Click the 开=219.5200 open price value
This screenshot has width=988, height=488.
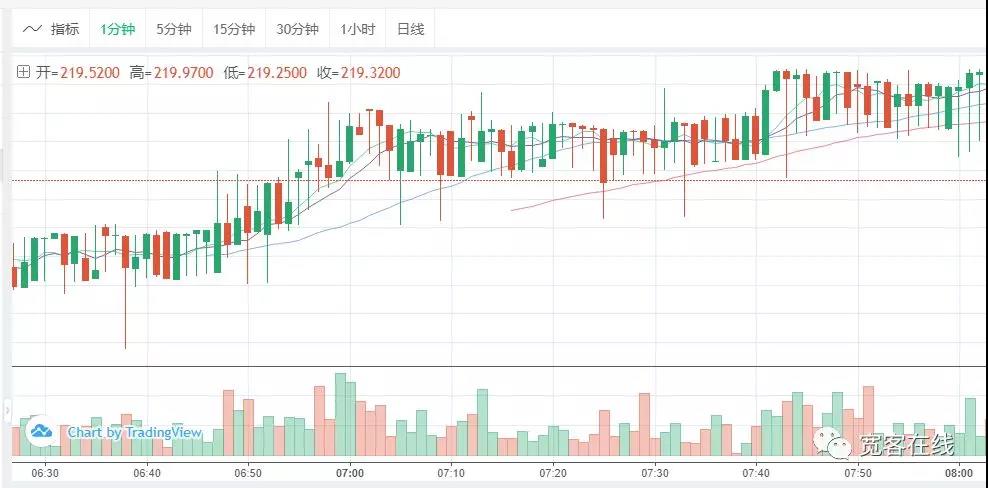point(77,72)
